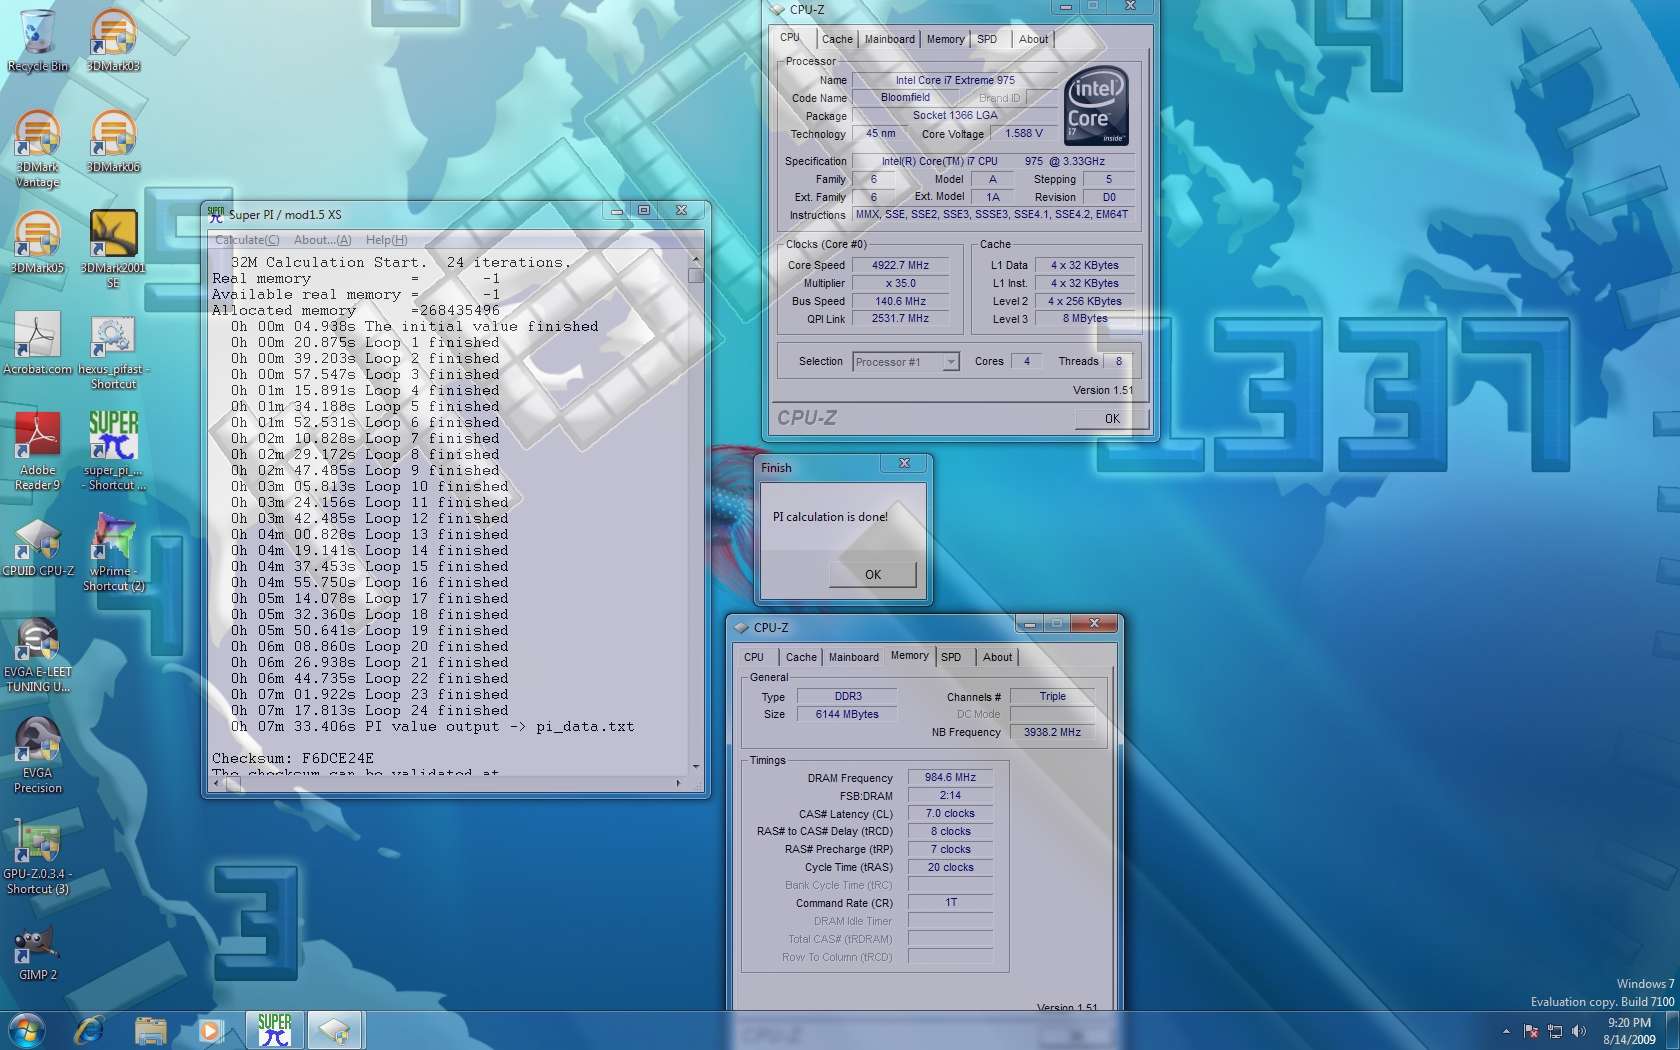Open 3DMark Vantage desktop shortcut
The height and width of the screenshot is (1050, 1680).
click(x=38, y=148)
